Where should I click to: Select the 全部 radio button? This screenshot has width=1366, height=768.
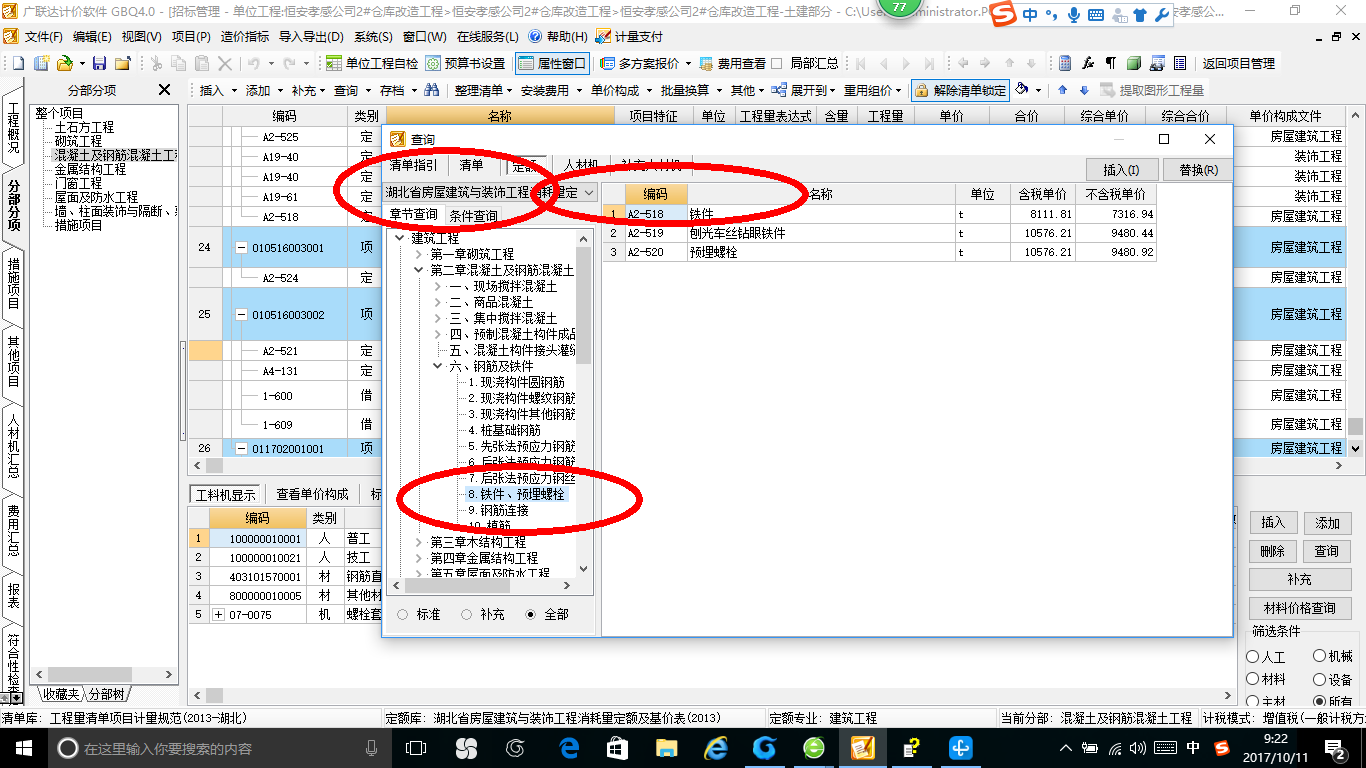pyautogui.click(x=530, y=615)
